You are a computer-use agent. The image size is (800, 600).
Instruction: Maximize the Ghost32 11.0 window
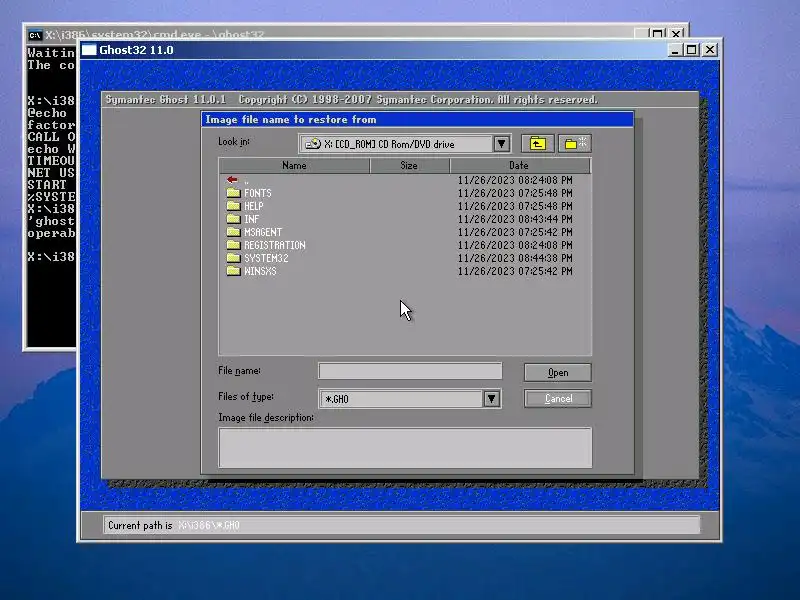tap(692, 50)
